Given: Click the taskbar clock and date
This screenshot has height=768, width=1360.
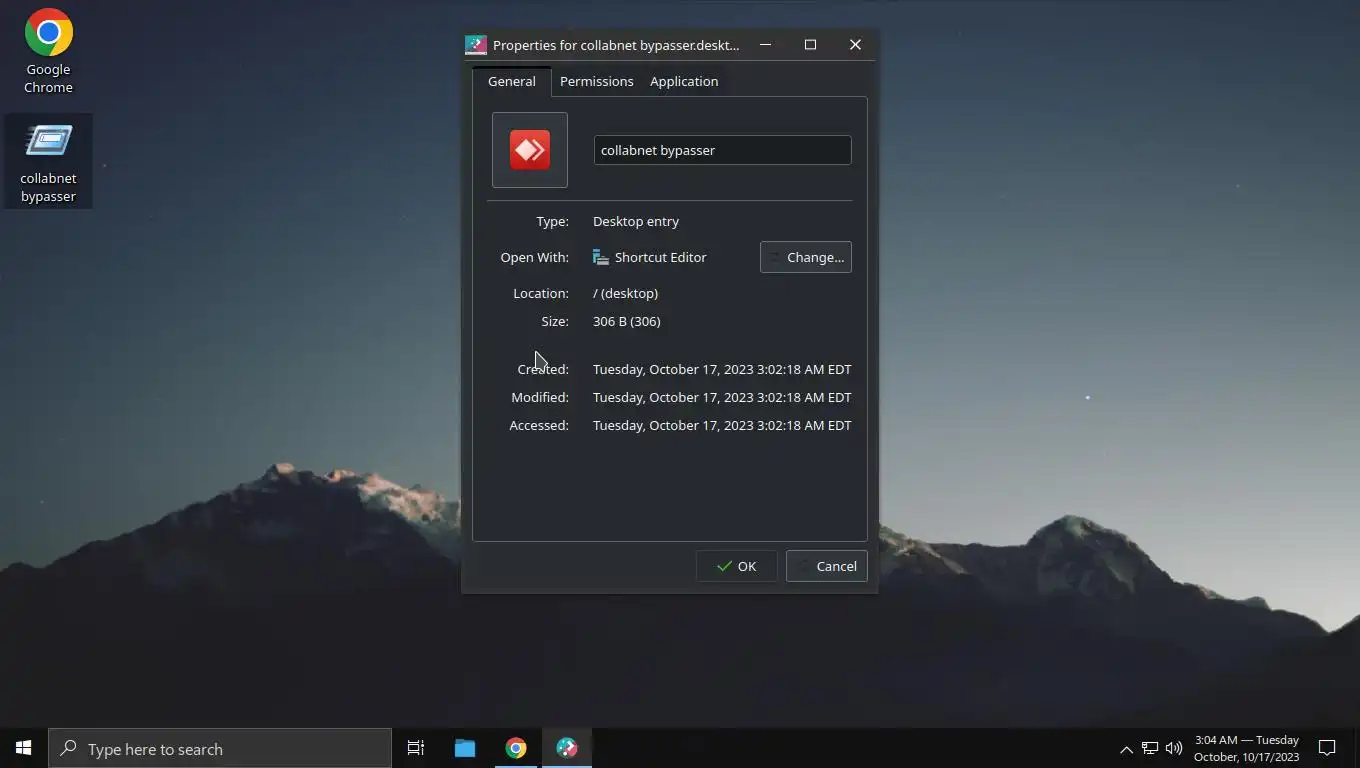Looking at the screenshot, I should [x=1246, y=748].
